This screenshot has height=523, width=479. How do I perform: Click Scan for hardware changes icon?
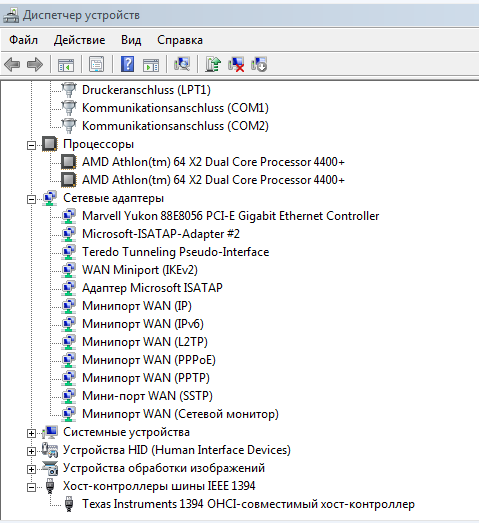point(182,64)
